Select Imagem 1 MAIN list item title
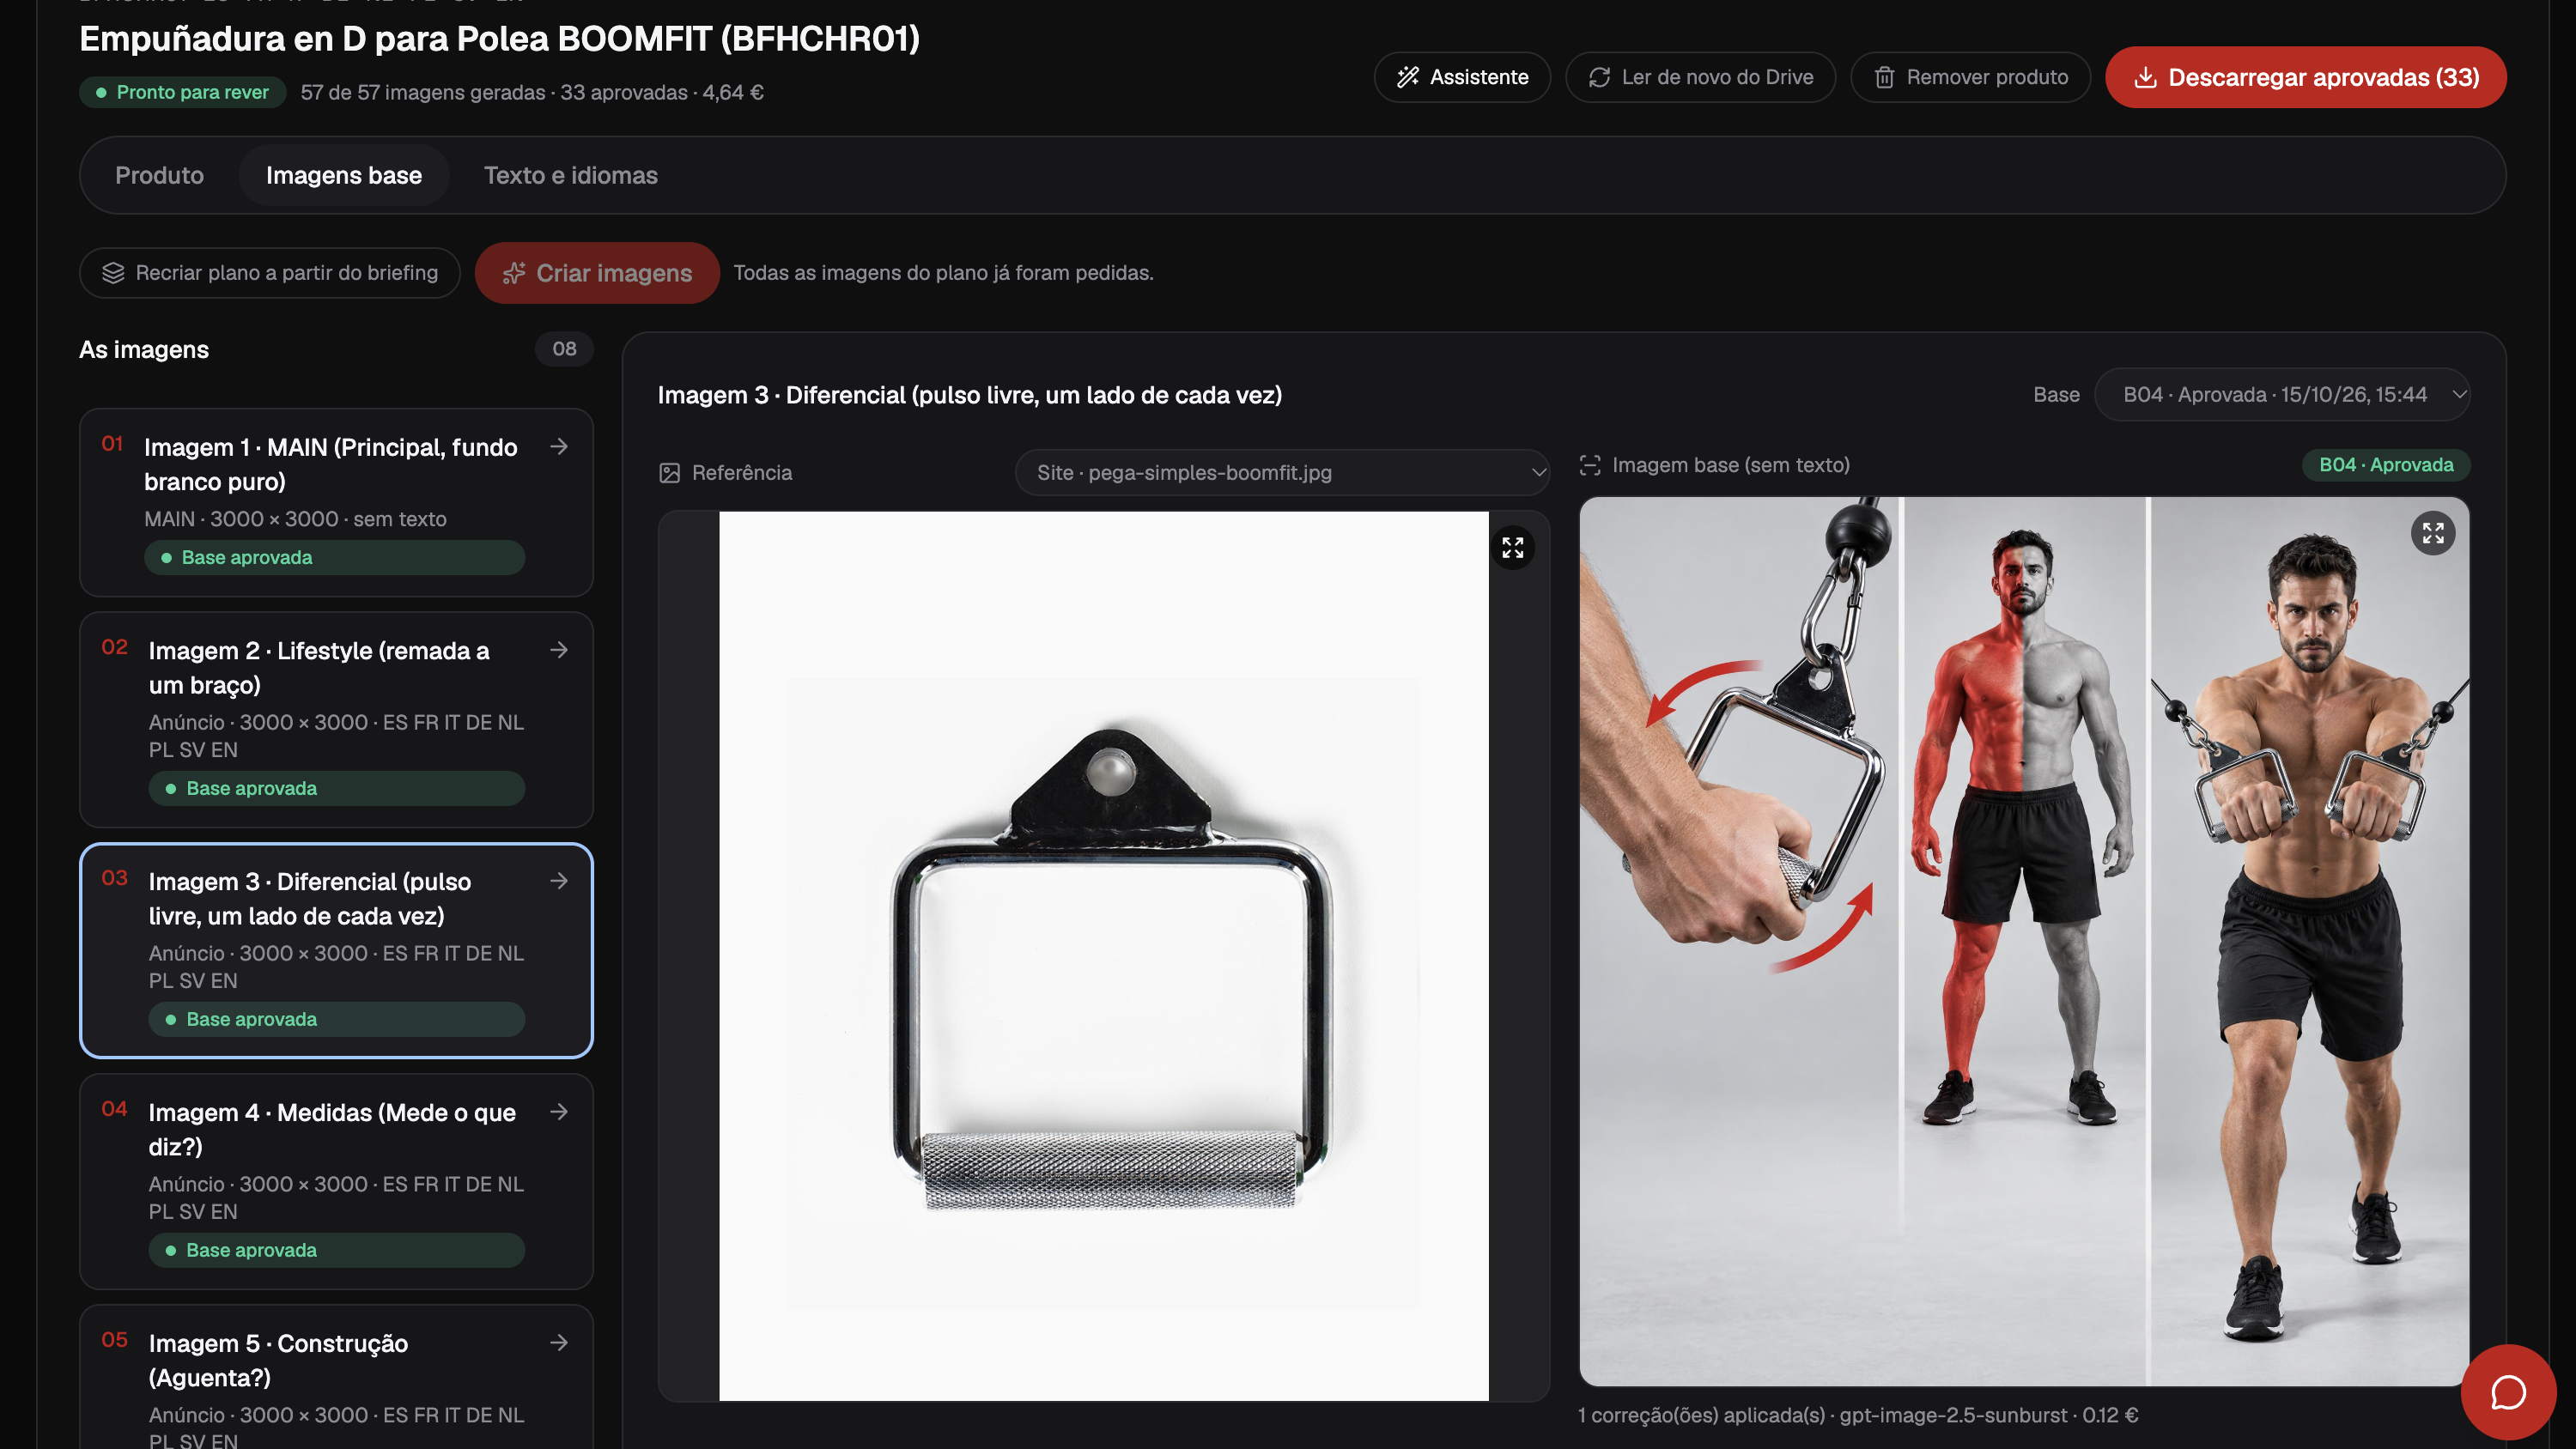The image size is (2576, 1449). [x=331, y=464]
